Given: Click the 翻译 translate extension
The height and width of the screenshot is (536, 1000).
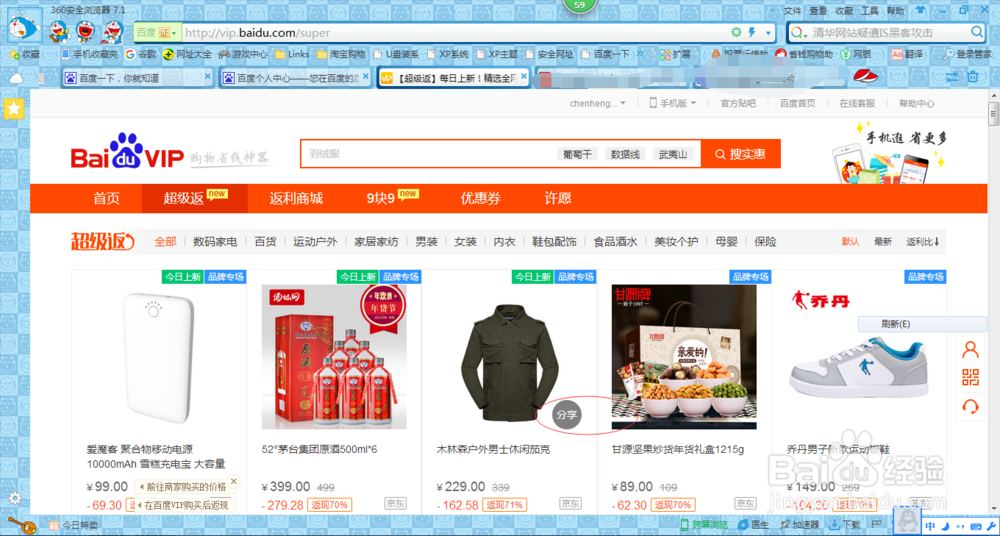Looking at the screenshot, I should coord(908,55).
